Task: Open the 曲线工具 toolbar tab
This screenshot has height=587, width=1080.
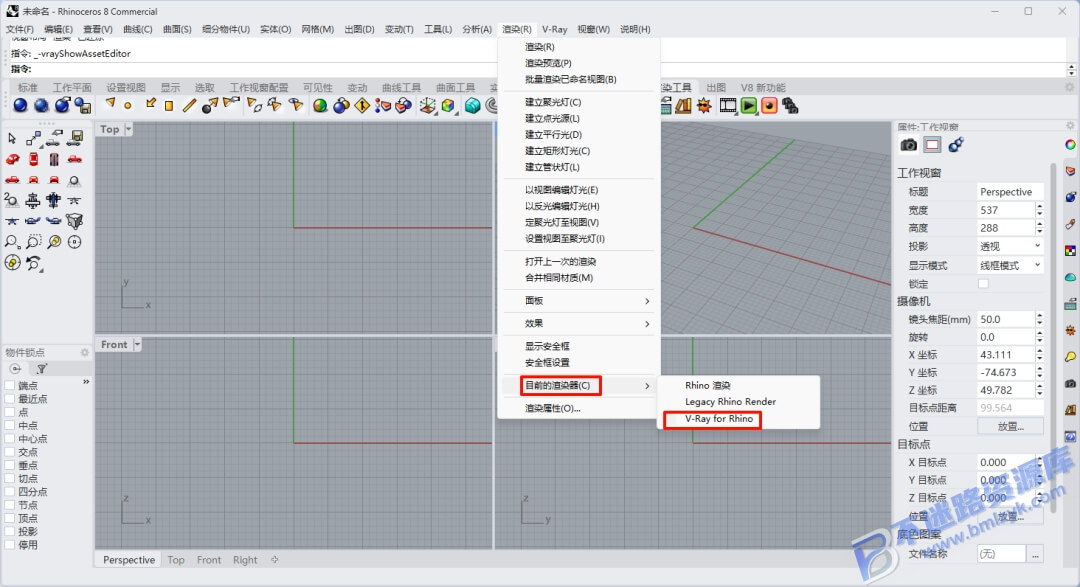Action: [402, 87]
